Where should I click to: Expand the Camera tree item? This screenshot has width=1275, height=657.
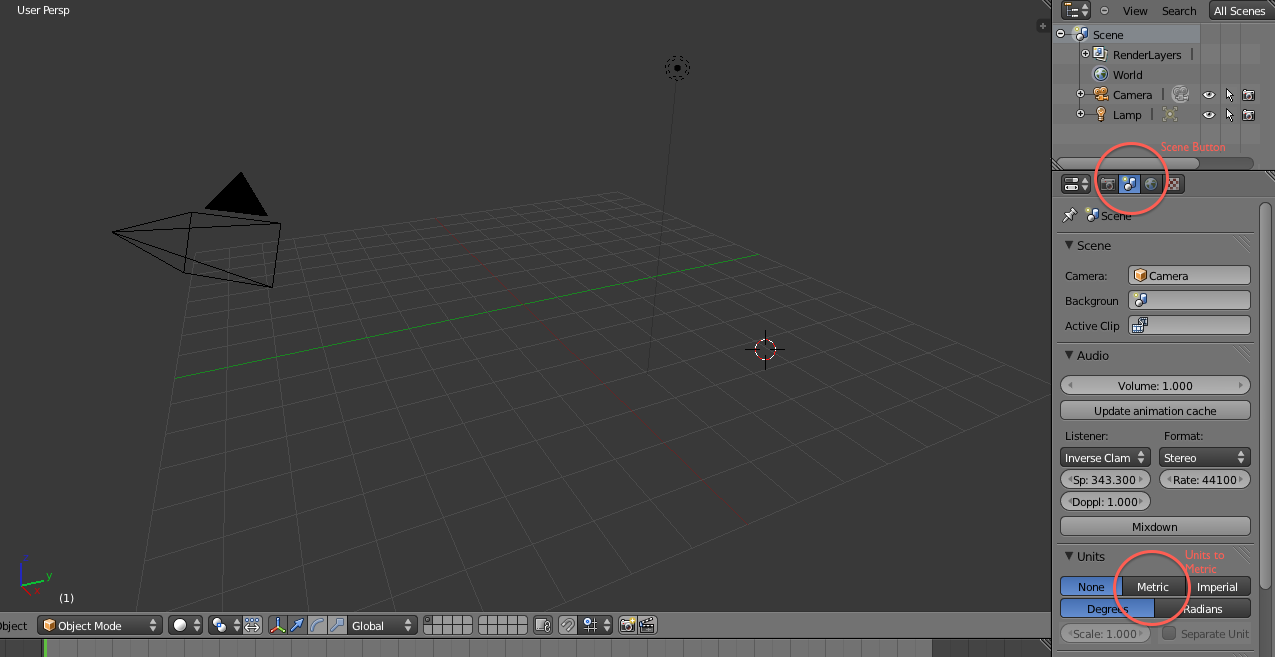pos(1080,94)
